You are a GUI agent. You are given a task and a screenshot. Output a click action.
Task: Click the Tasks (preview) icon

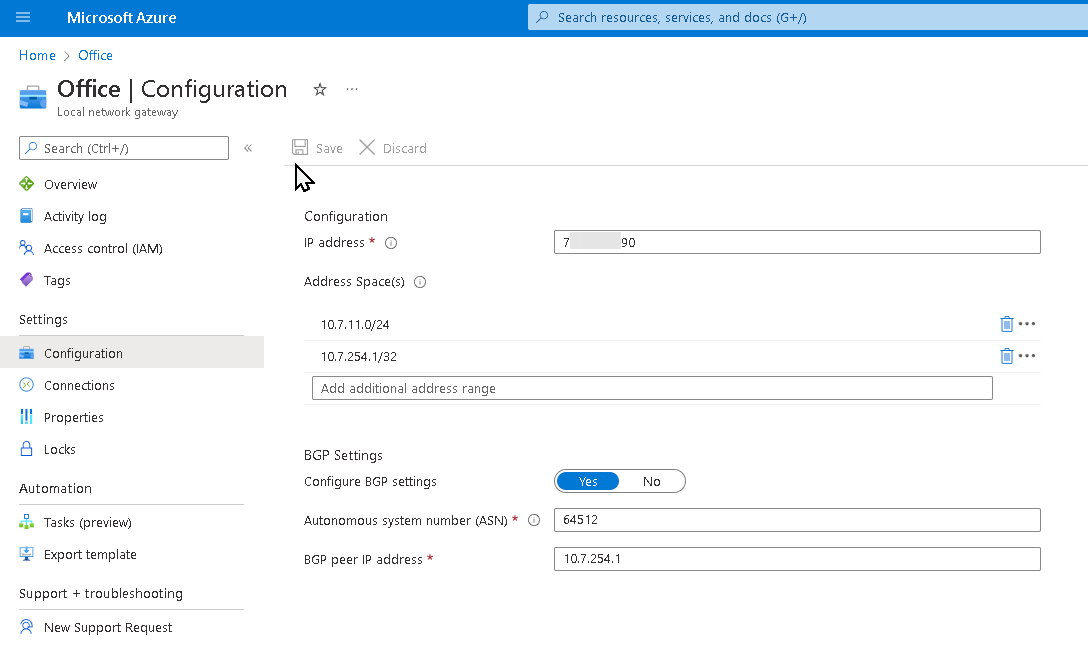tap(26, 522)
